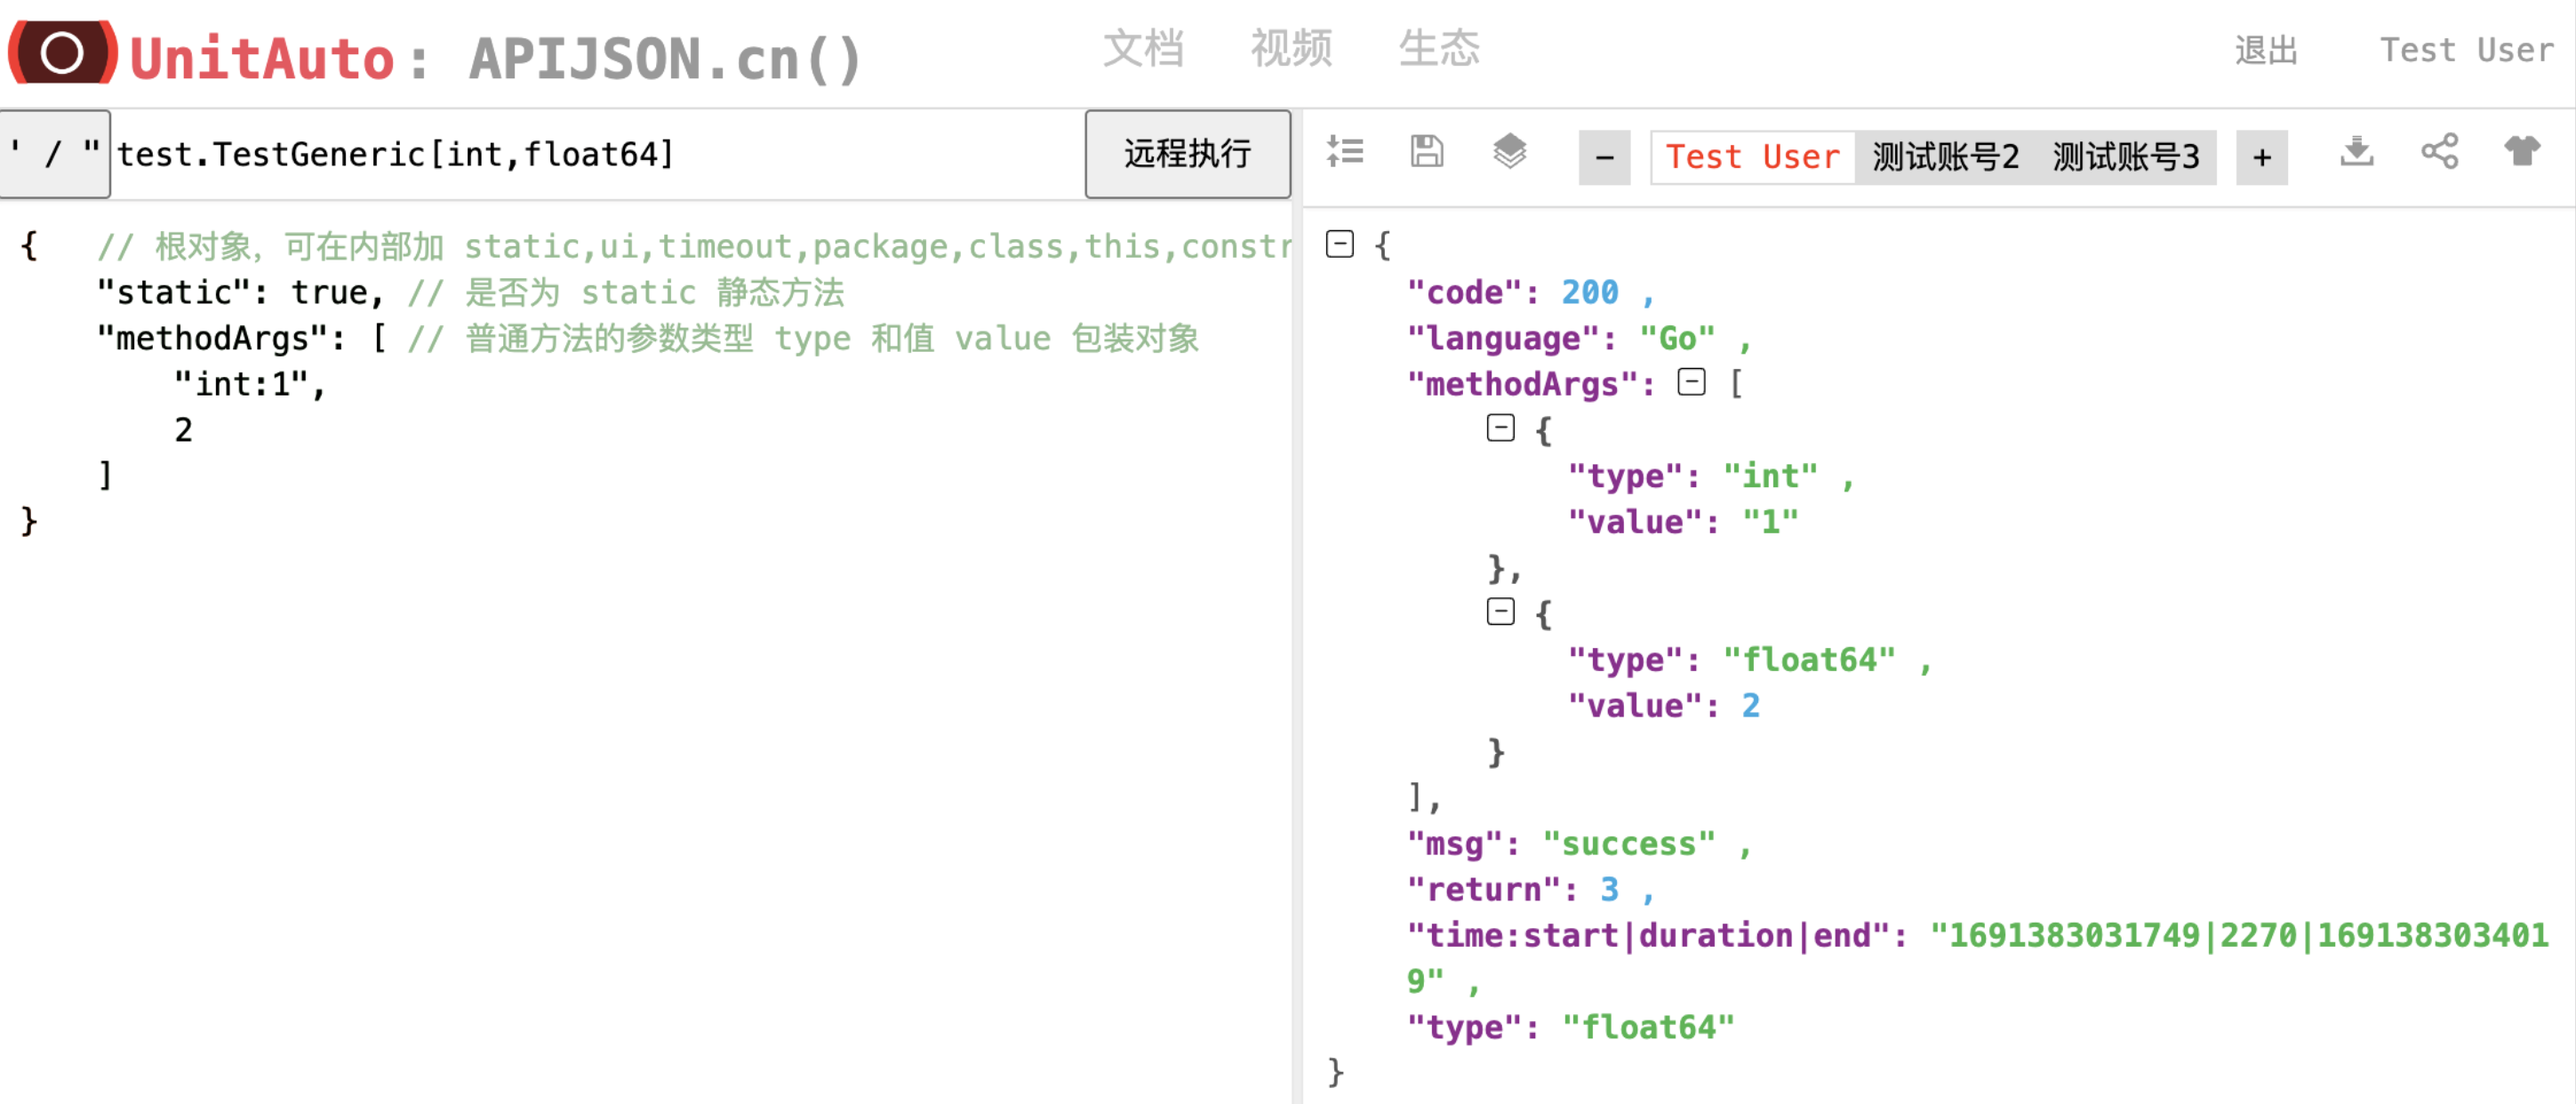2576x1104 pixels.
Task: Open the 文档 docs link
Action: pos(1143,48)
